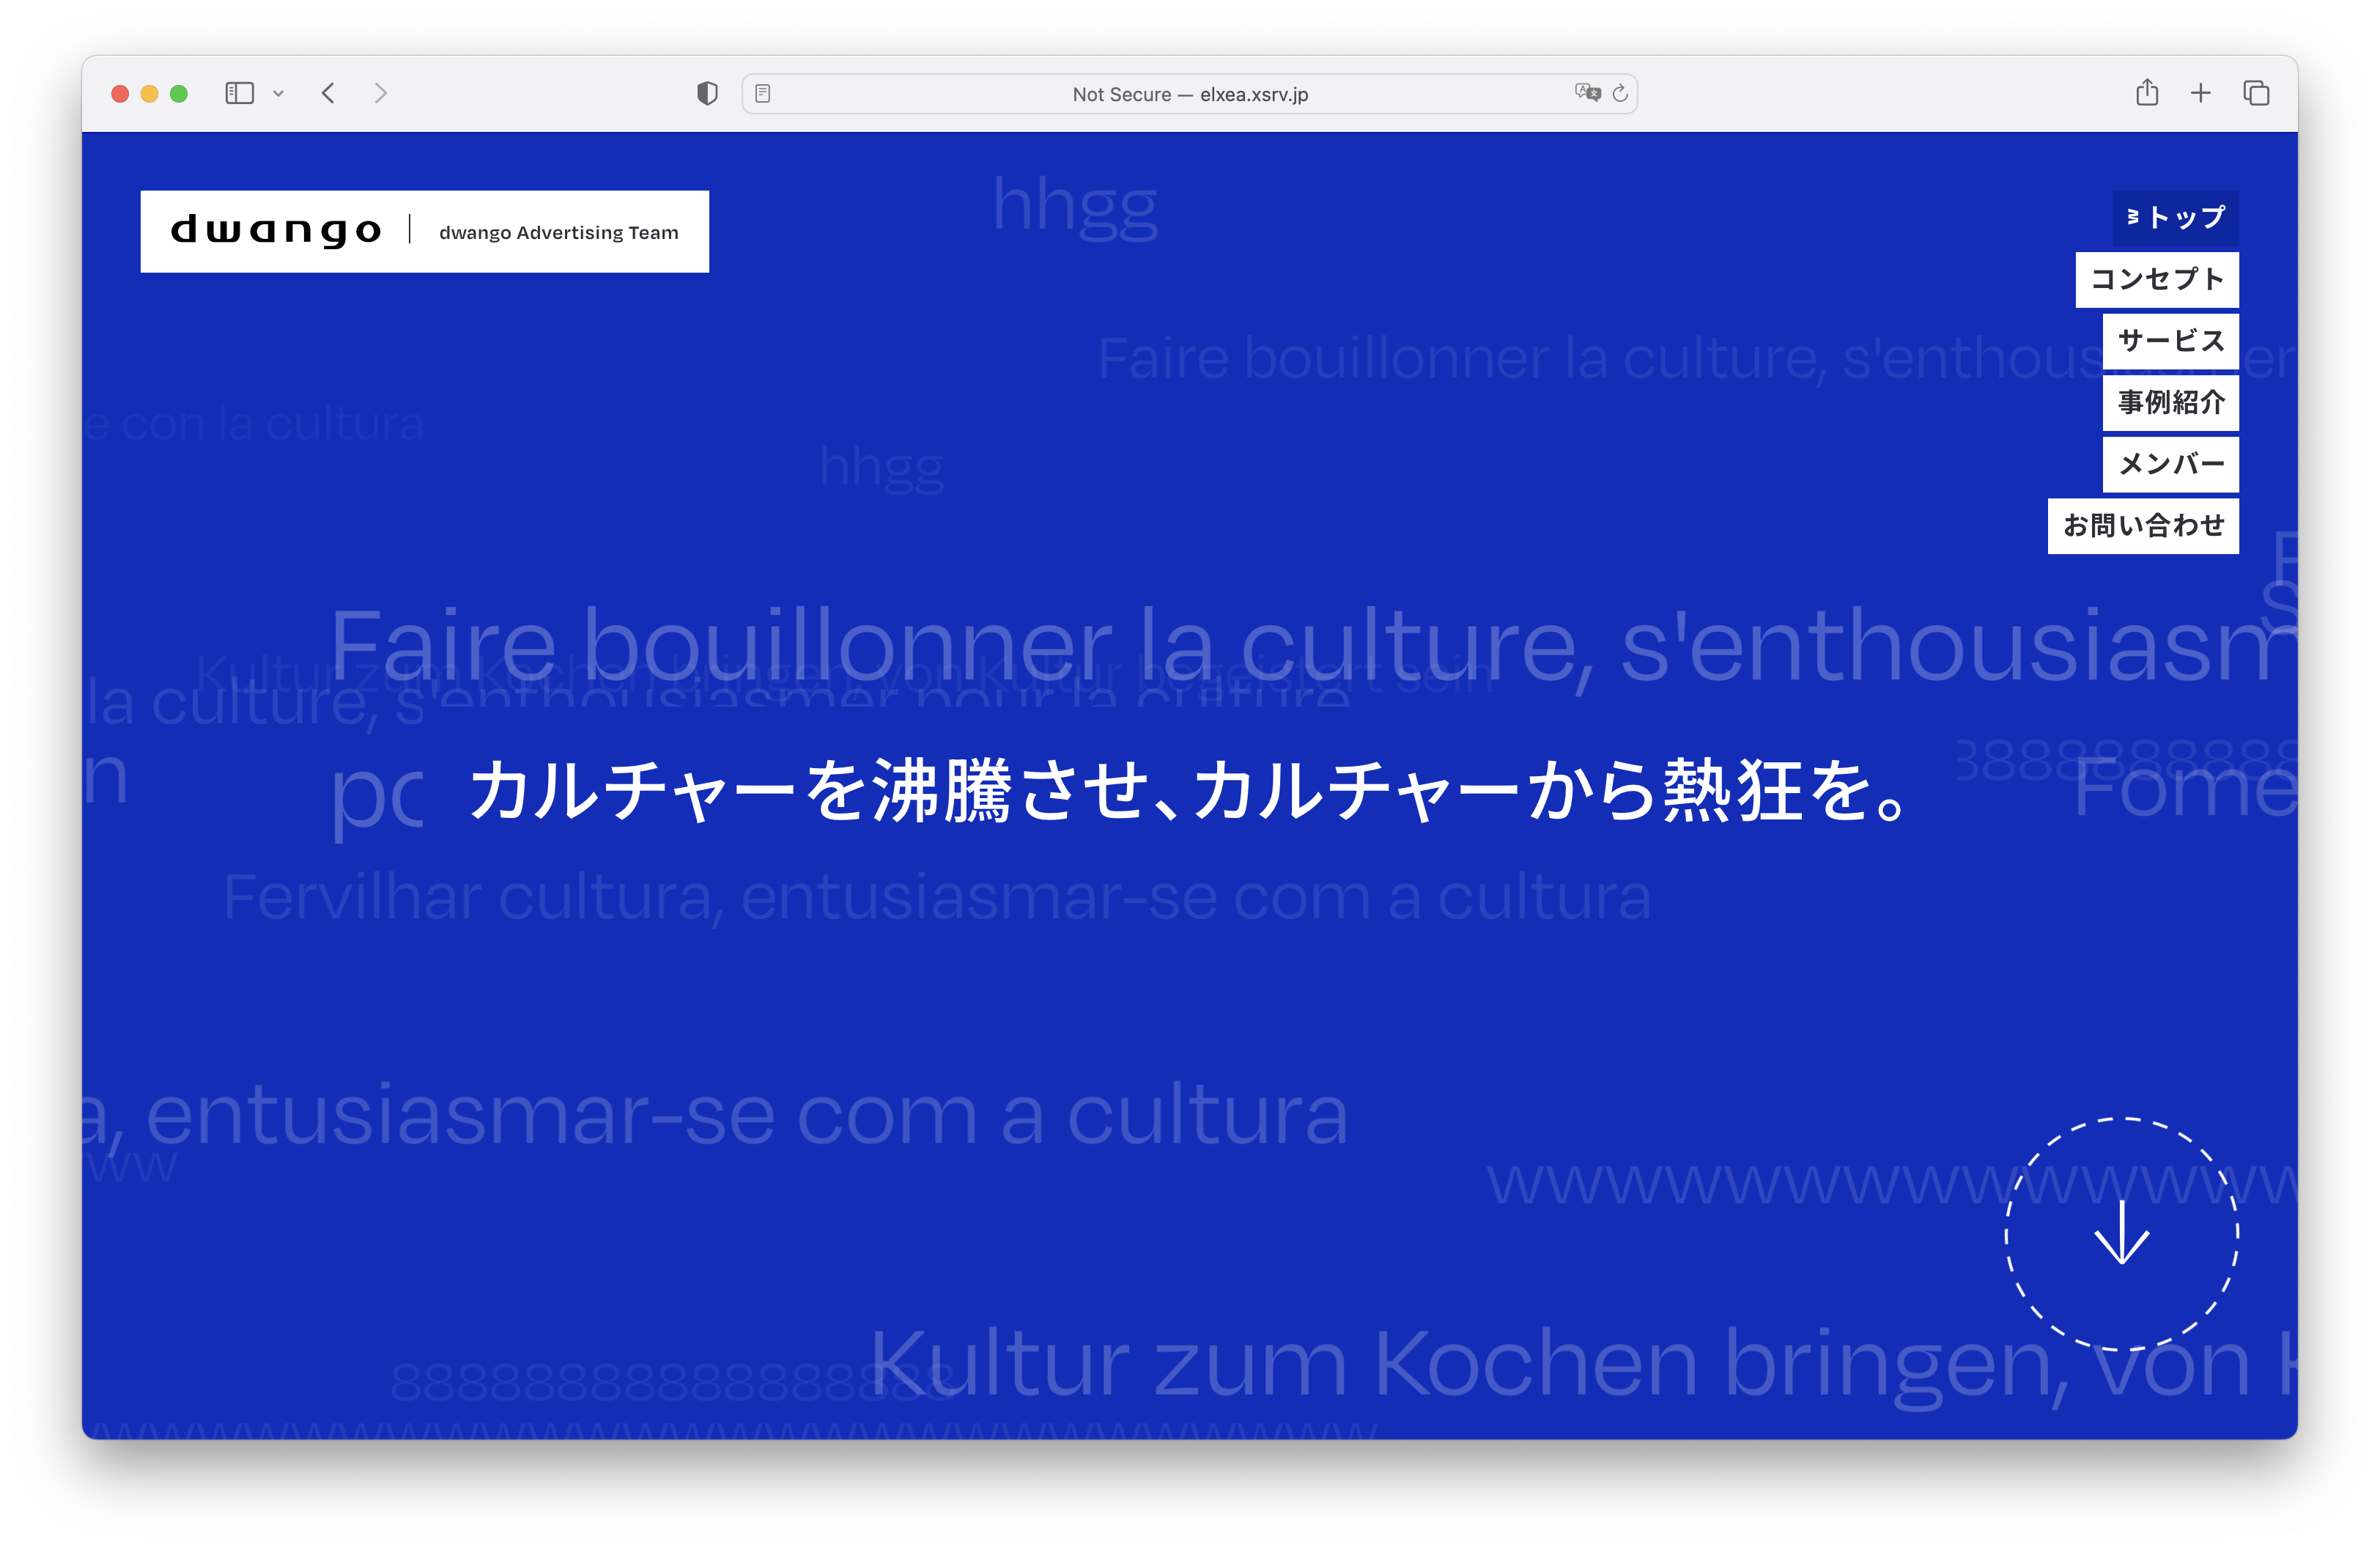Image resolution: width=2380 pixels, height=1548 pixels.
Task: Select the トップ menu item
Action: coord(2175,218)
